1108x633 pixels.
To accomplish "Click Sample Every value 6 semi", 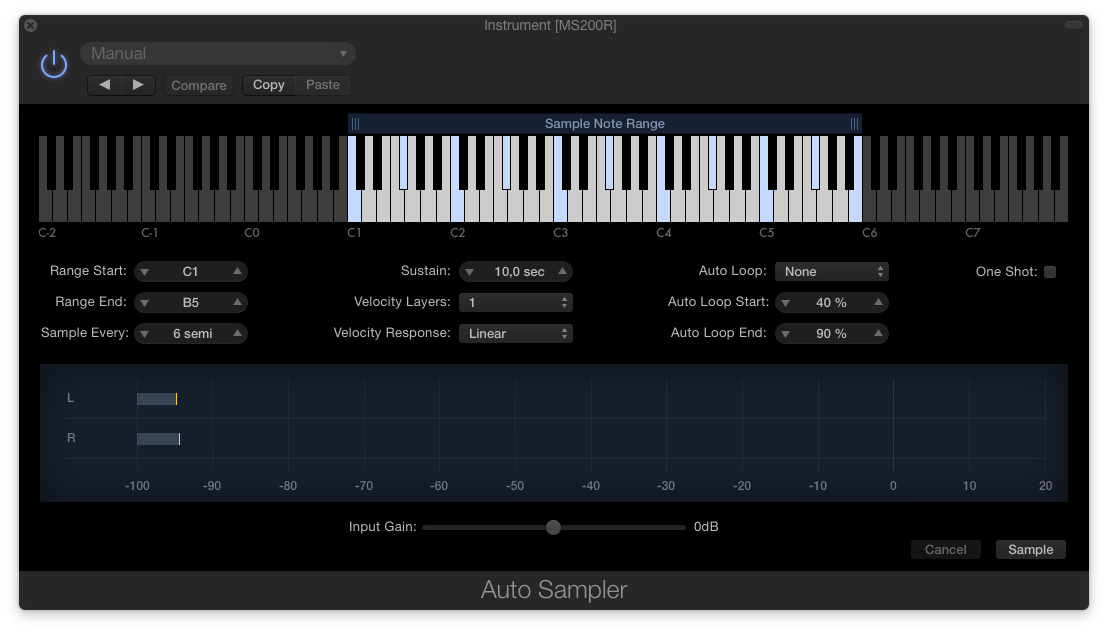I will click(x=192, y=333).
